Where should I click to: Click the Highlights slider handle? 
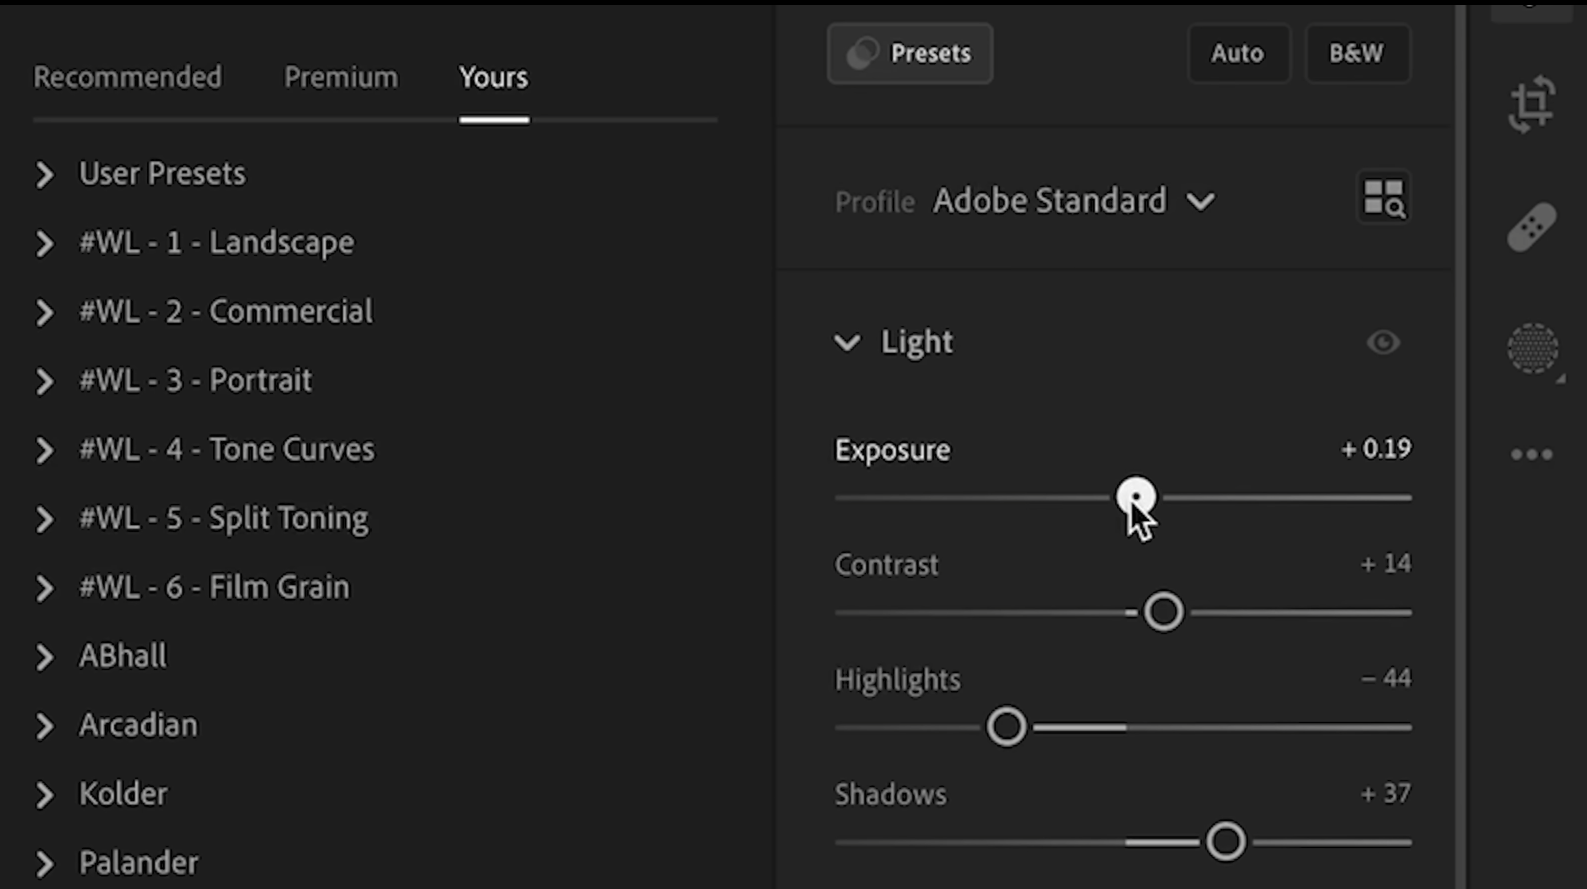click(1006, 727)
